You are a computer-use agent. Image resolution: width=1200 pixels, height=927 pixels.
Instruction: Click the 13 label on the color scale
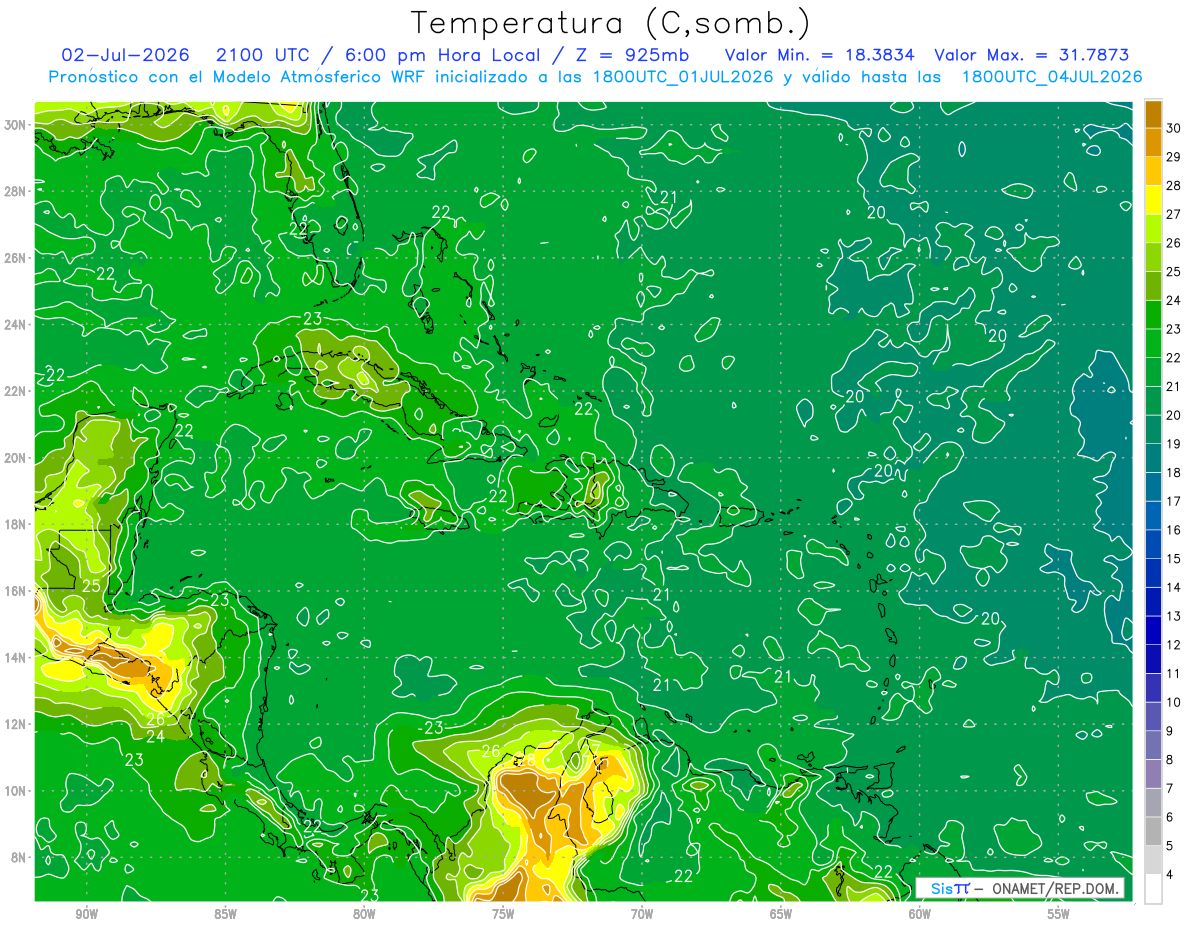click(1174, 616)
